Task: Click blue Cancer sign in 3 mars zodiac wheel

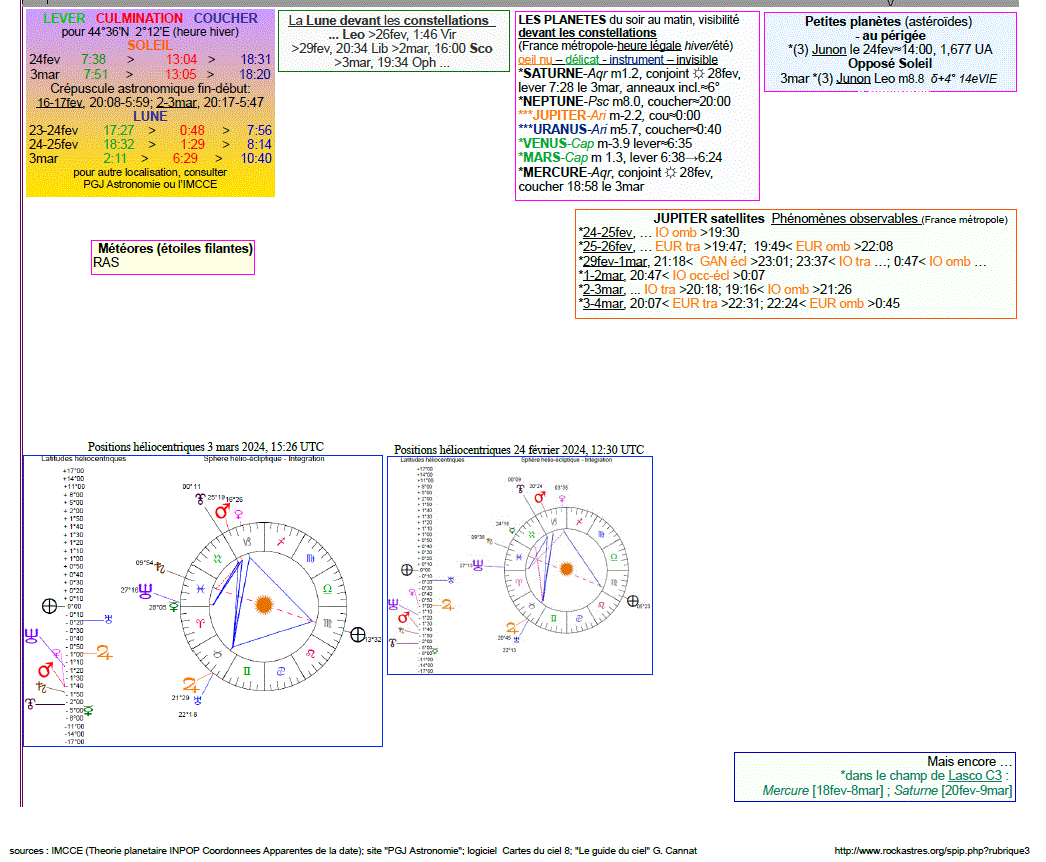Action: (x=281, y=671)
